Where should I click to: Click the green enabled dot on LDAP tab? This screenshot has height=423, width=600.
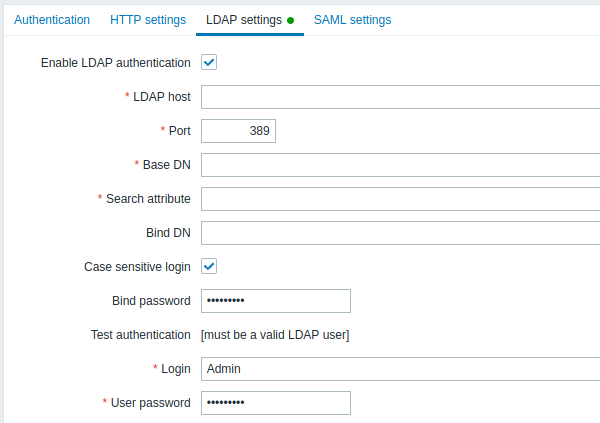(x=290, y=20)
